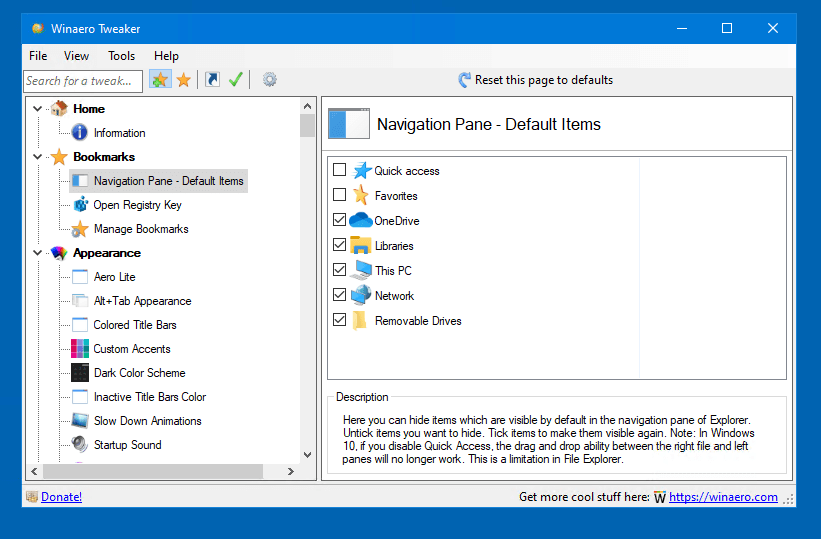821x539 pixels.
Task: Click the Colored Title Bars icon
Action: pos(80,325)
